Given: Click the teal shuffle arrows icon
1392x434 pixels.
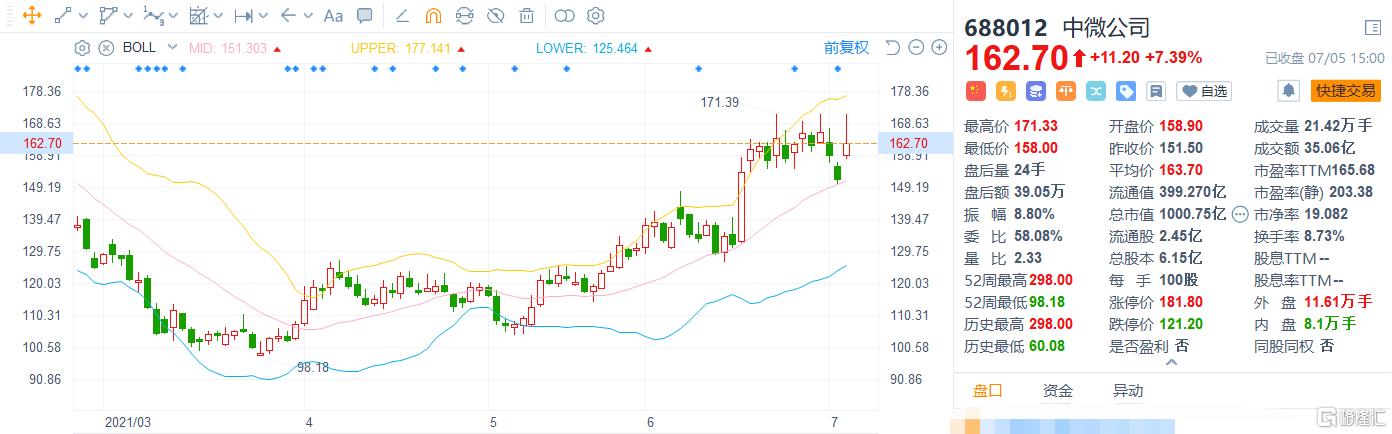Looking at the screenshot, I should pyautogui.click(x=1095, y=91).
